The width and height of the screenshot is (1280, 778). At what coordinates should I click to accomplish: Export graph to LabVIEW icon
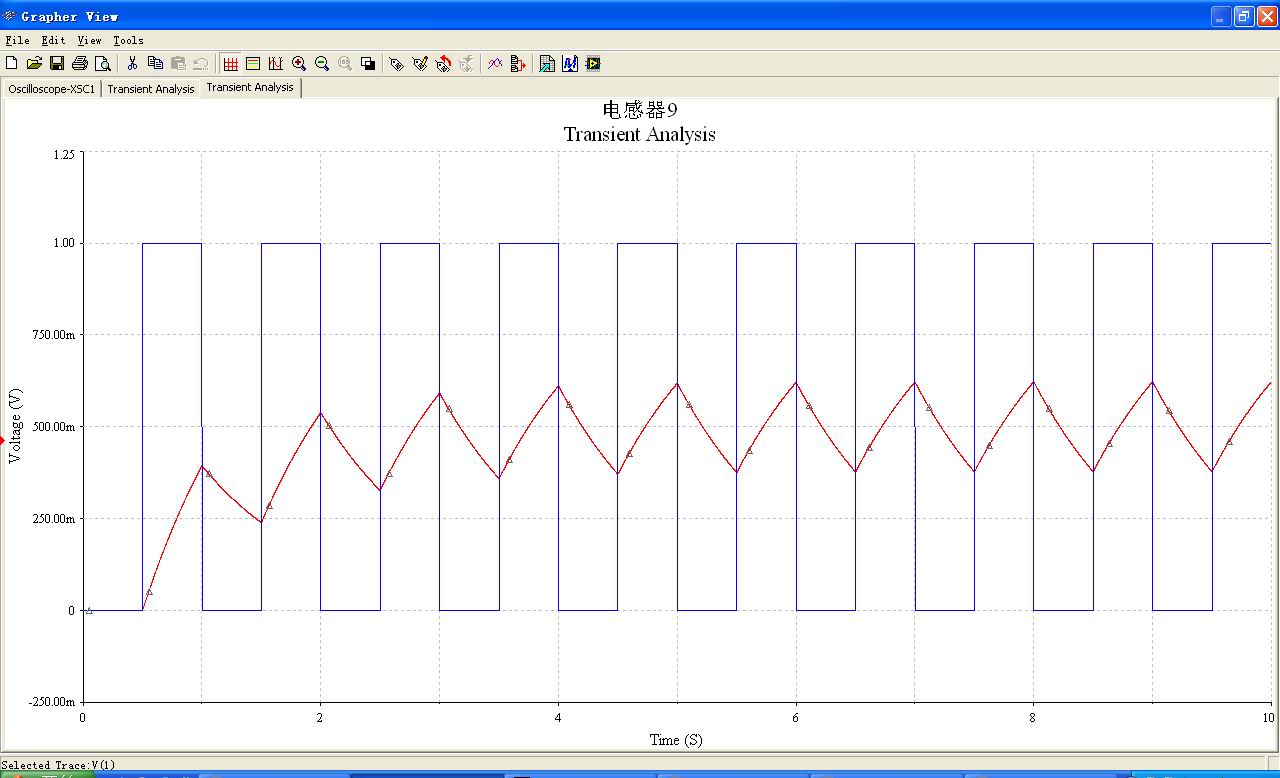pos(593,63)
